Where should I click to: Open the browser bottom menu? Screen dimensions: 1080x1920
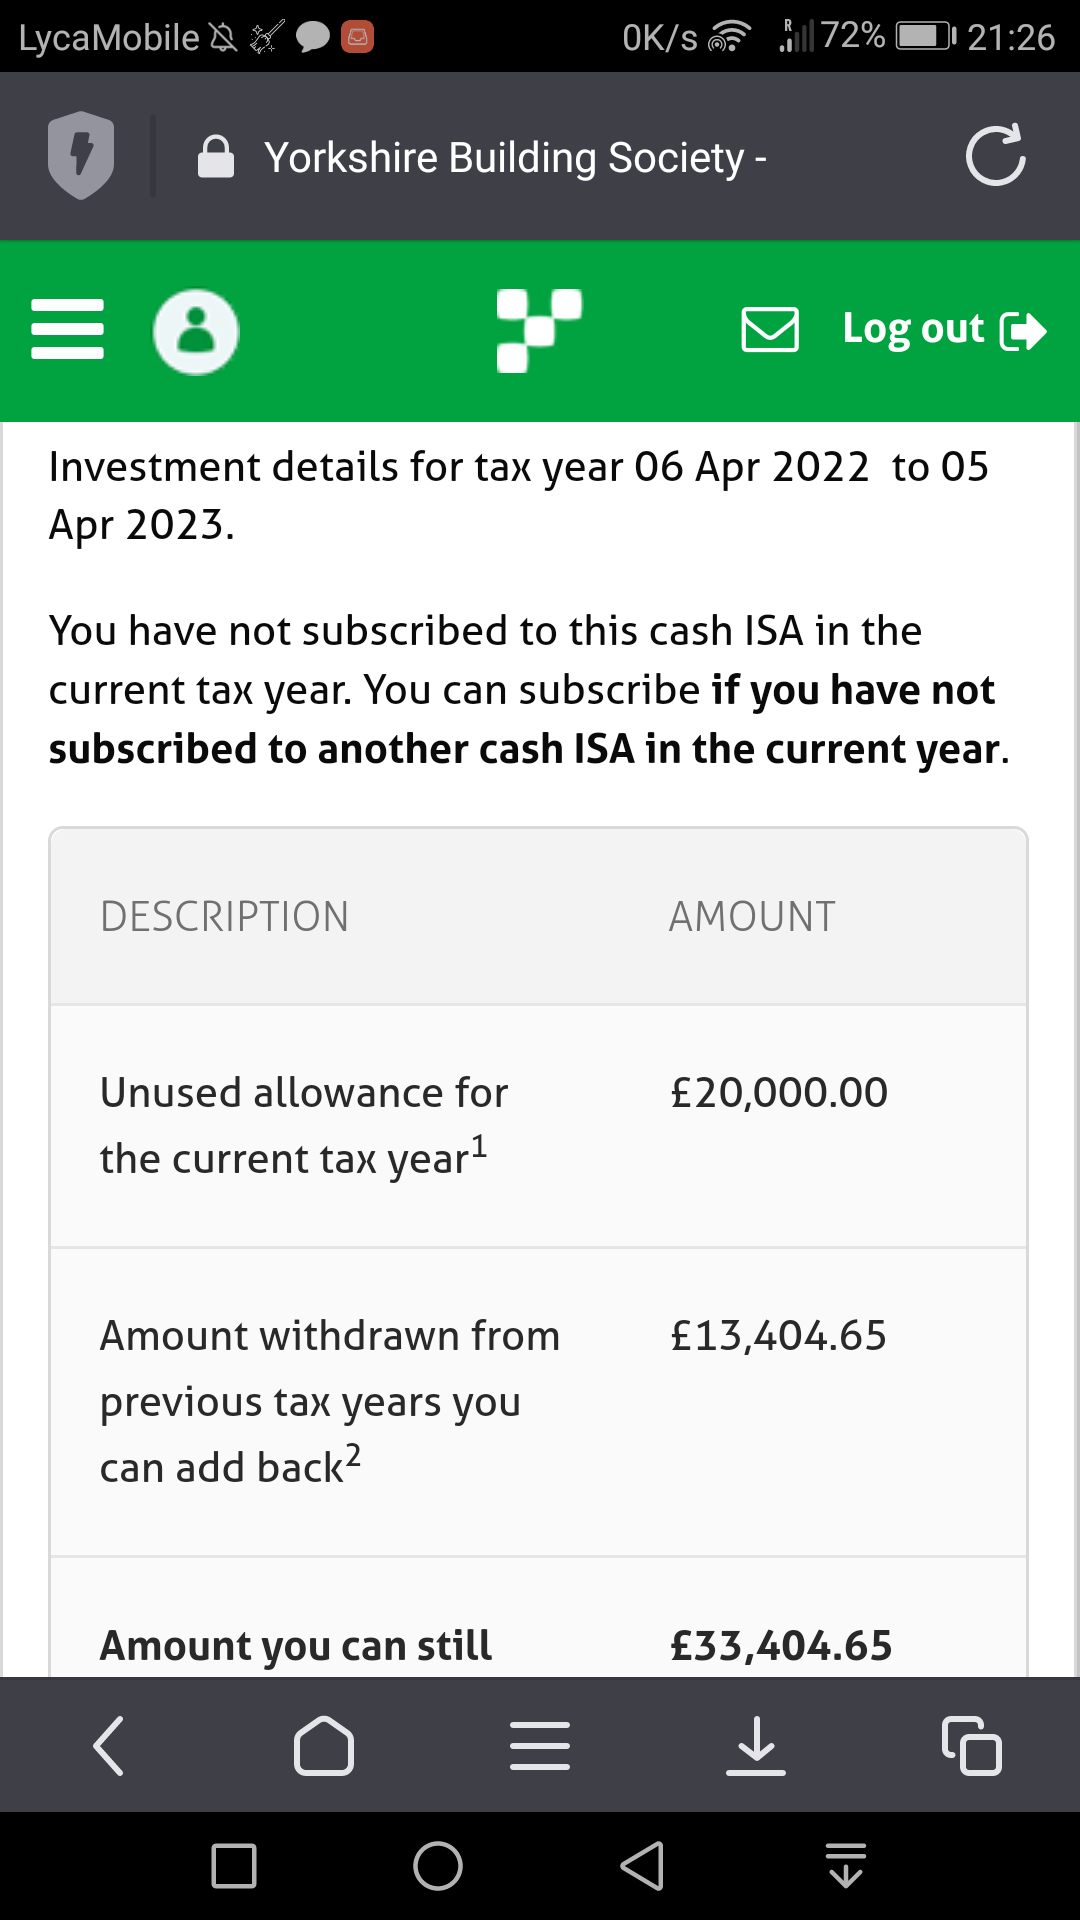tap(540, 1746)
